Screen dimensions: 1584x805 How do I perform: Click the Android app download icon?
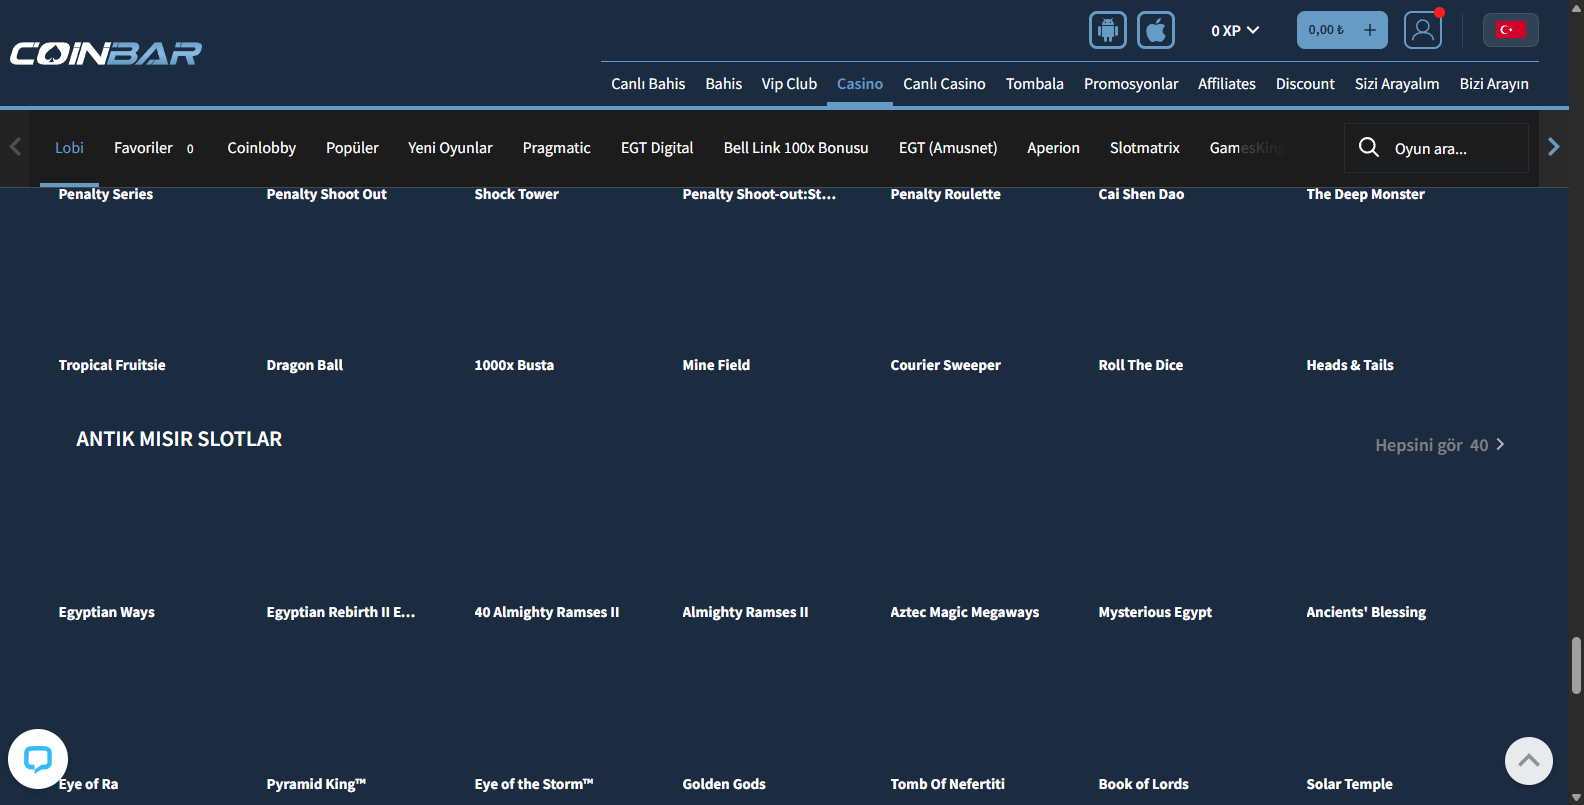click(x=1107, y=30)
